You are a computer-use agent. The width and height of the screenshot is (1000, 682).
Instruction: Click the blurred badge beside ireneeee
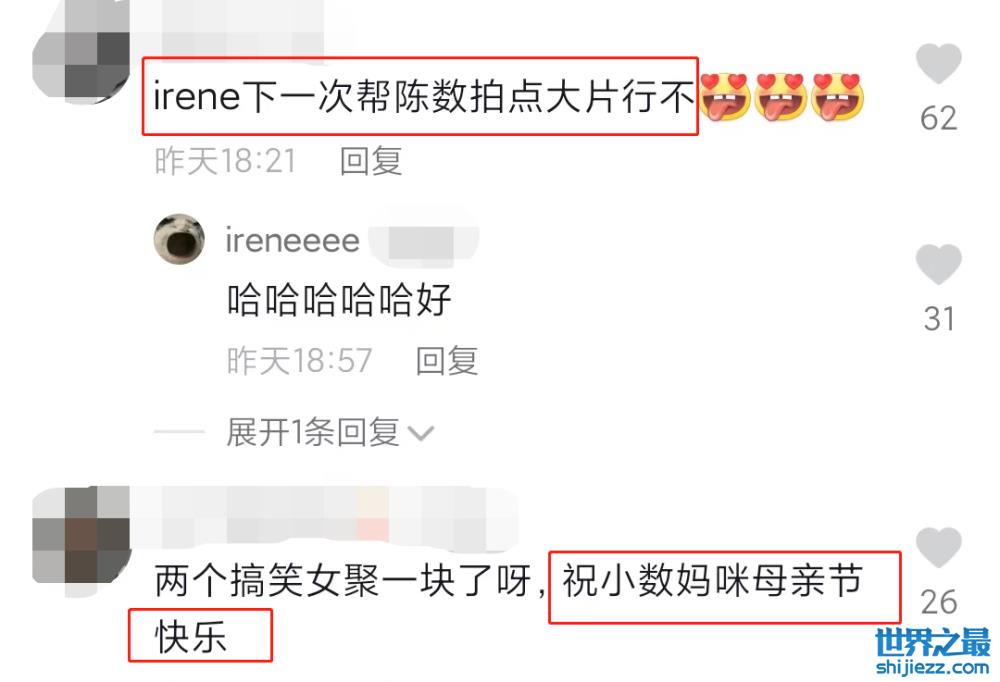point(423,242)
